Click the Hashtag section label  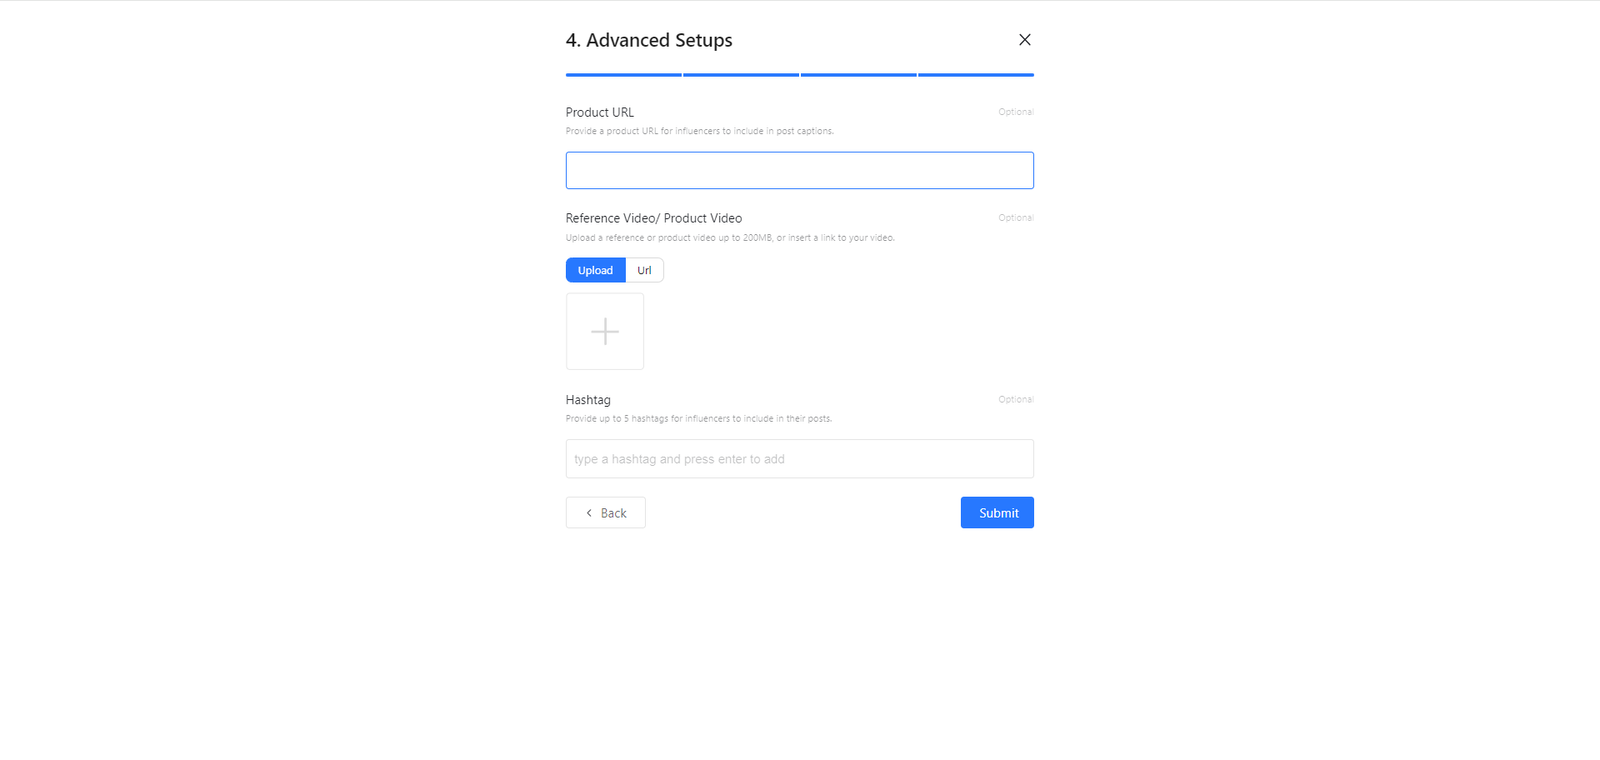(x=588, y=400)
